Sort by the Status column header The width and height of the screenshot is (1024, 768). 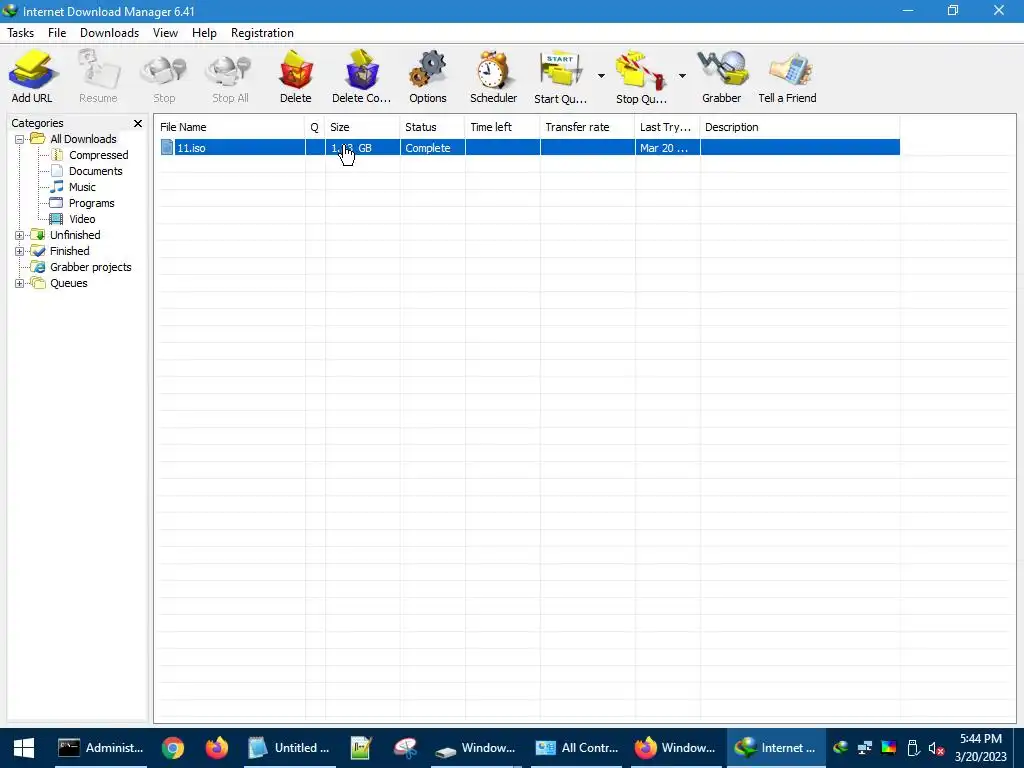tap(432, 127)
